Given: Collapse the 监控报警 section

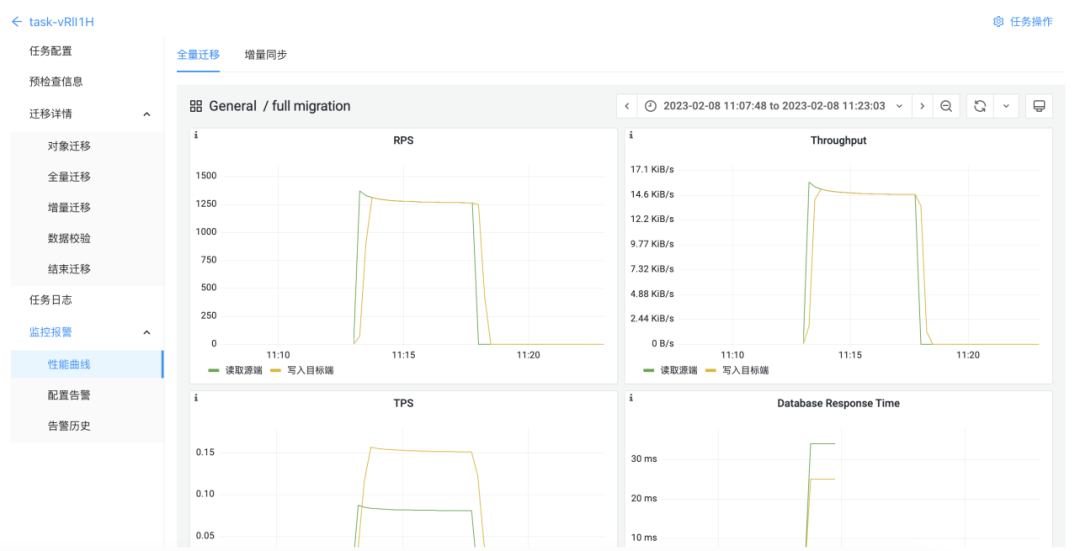Looking at the screenshot, I should point(147,333).
